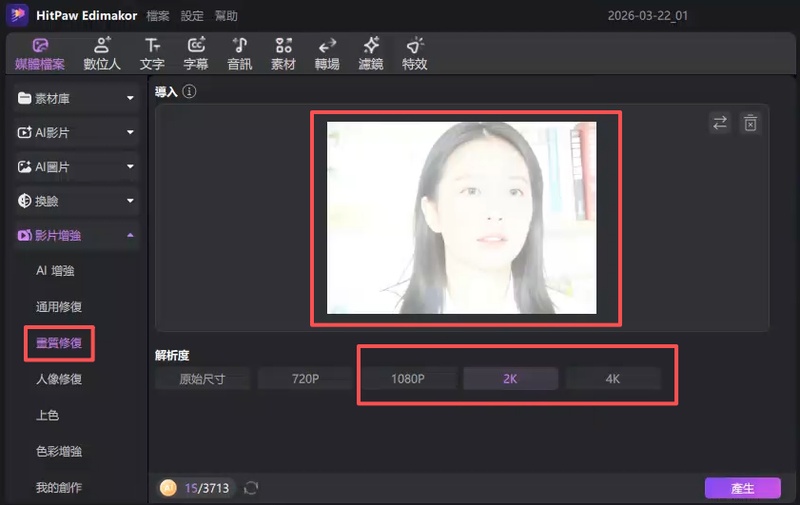Open the 濾鏡 filters tab

point(371,54)
